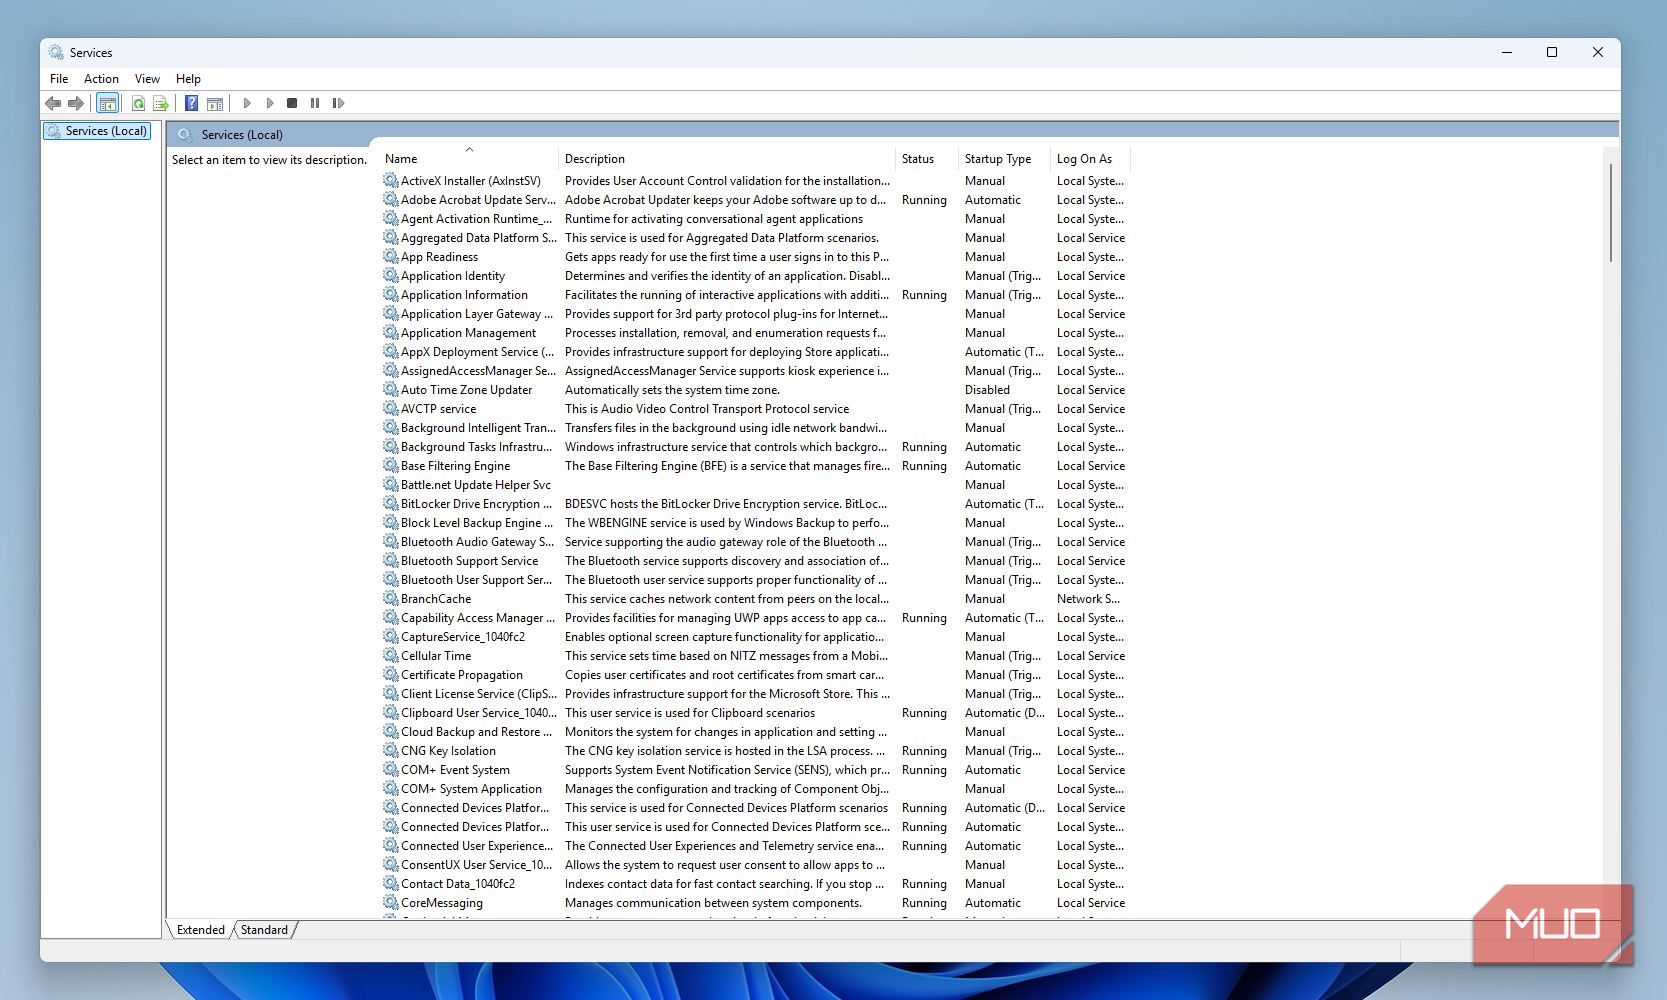The image size is (1667, 1000).
Task: Click the vertical scrollbar thumb of services list
Action: 1610,213
